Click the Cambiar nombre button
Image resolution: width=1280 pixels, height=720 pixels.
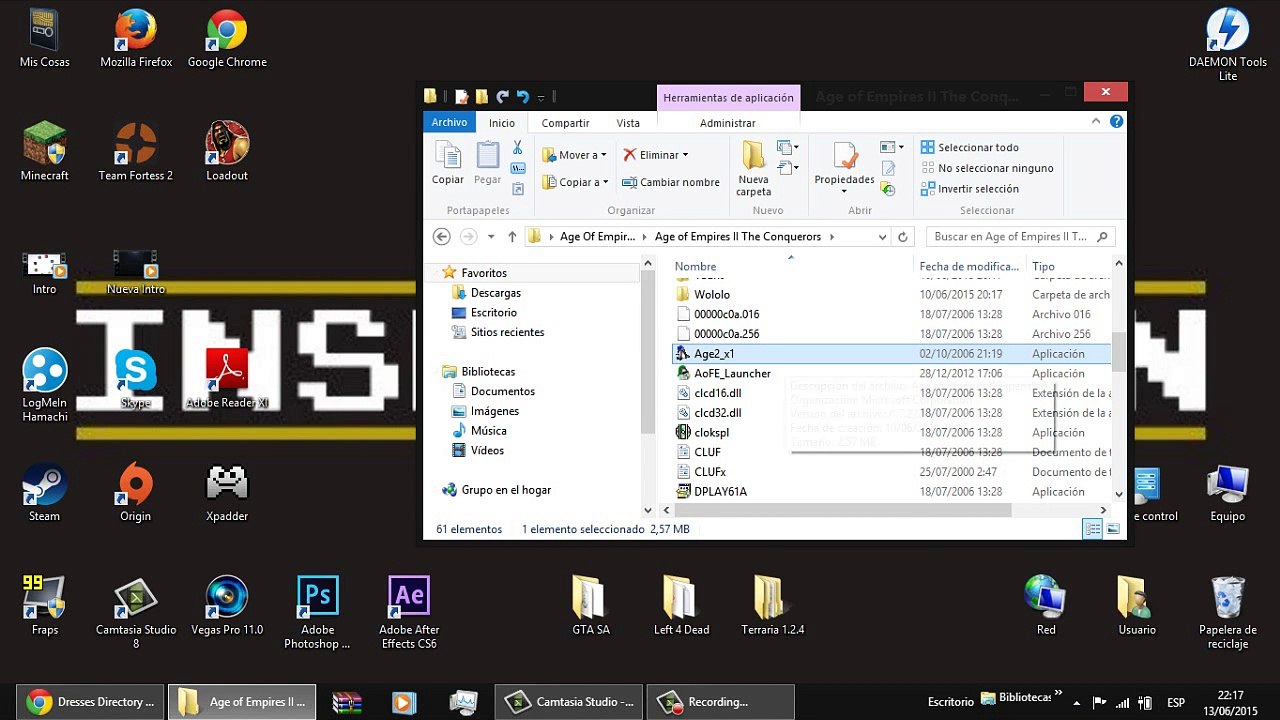coord(671,182)
